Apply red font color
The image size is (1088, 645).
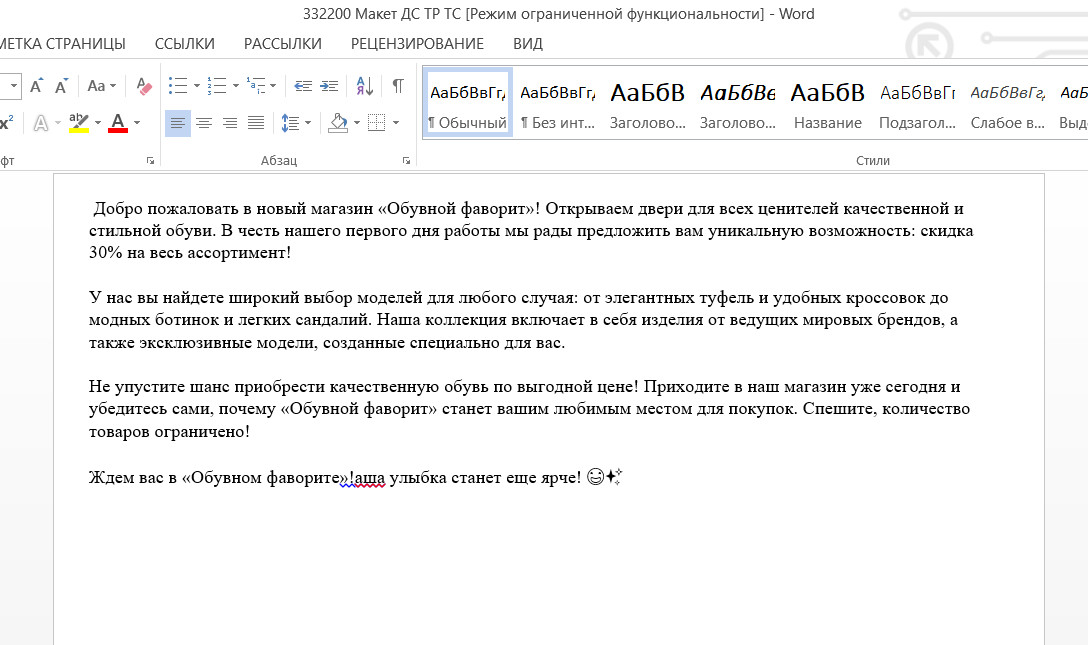118,123
